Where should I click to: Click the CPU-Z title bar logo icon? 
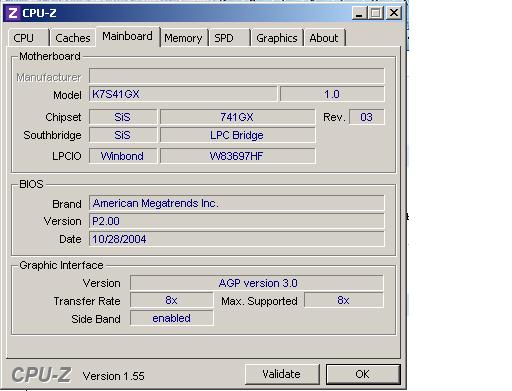(x=13, y=13)
